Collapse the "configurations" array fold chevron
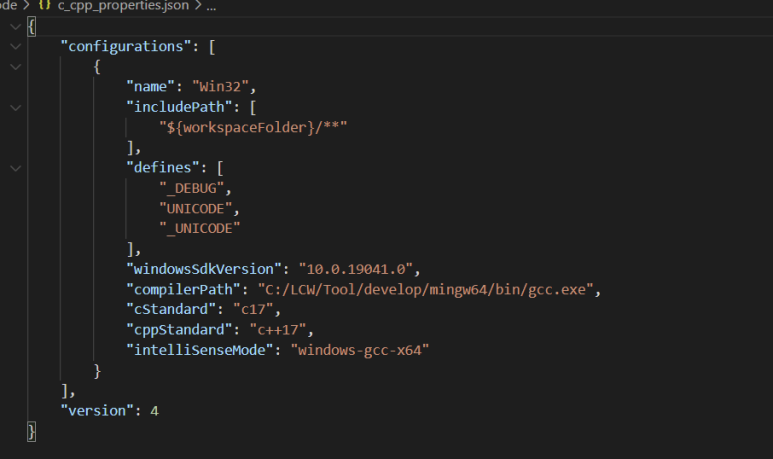This screenshot has height=459, width=773. [16, 47]
